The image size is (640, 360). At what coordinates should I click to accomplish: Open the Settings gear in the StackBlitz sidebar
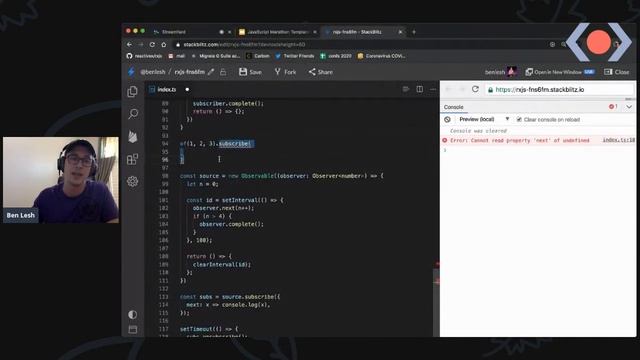(133, 181)
